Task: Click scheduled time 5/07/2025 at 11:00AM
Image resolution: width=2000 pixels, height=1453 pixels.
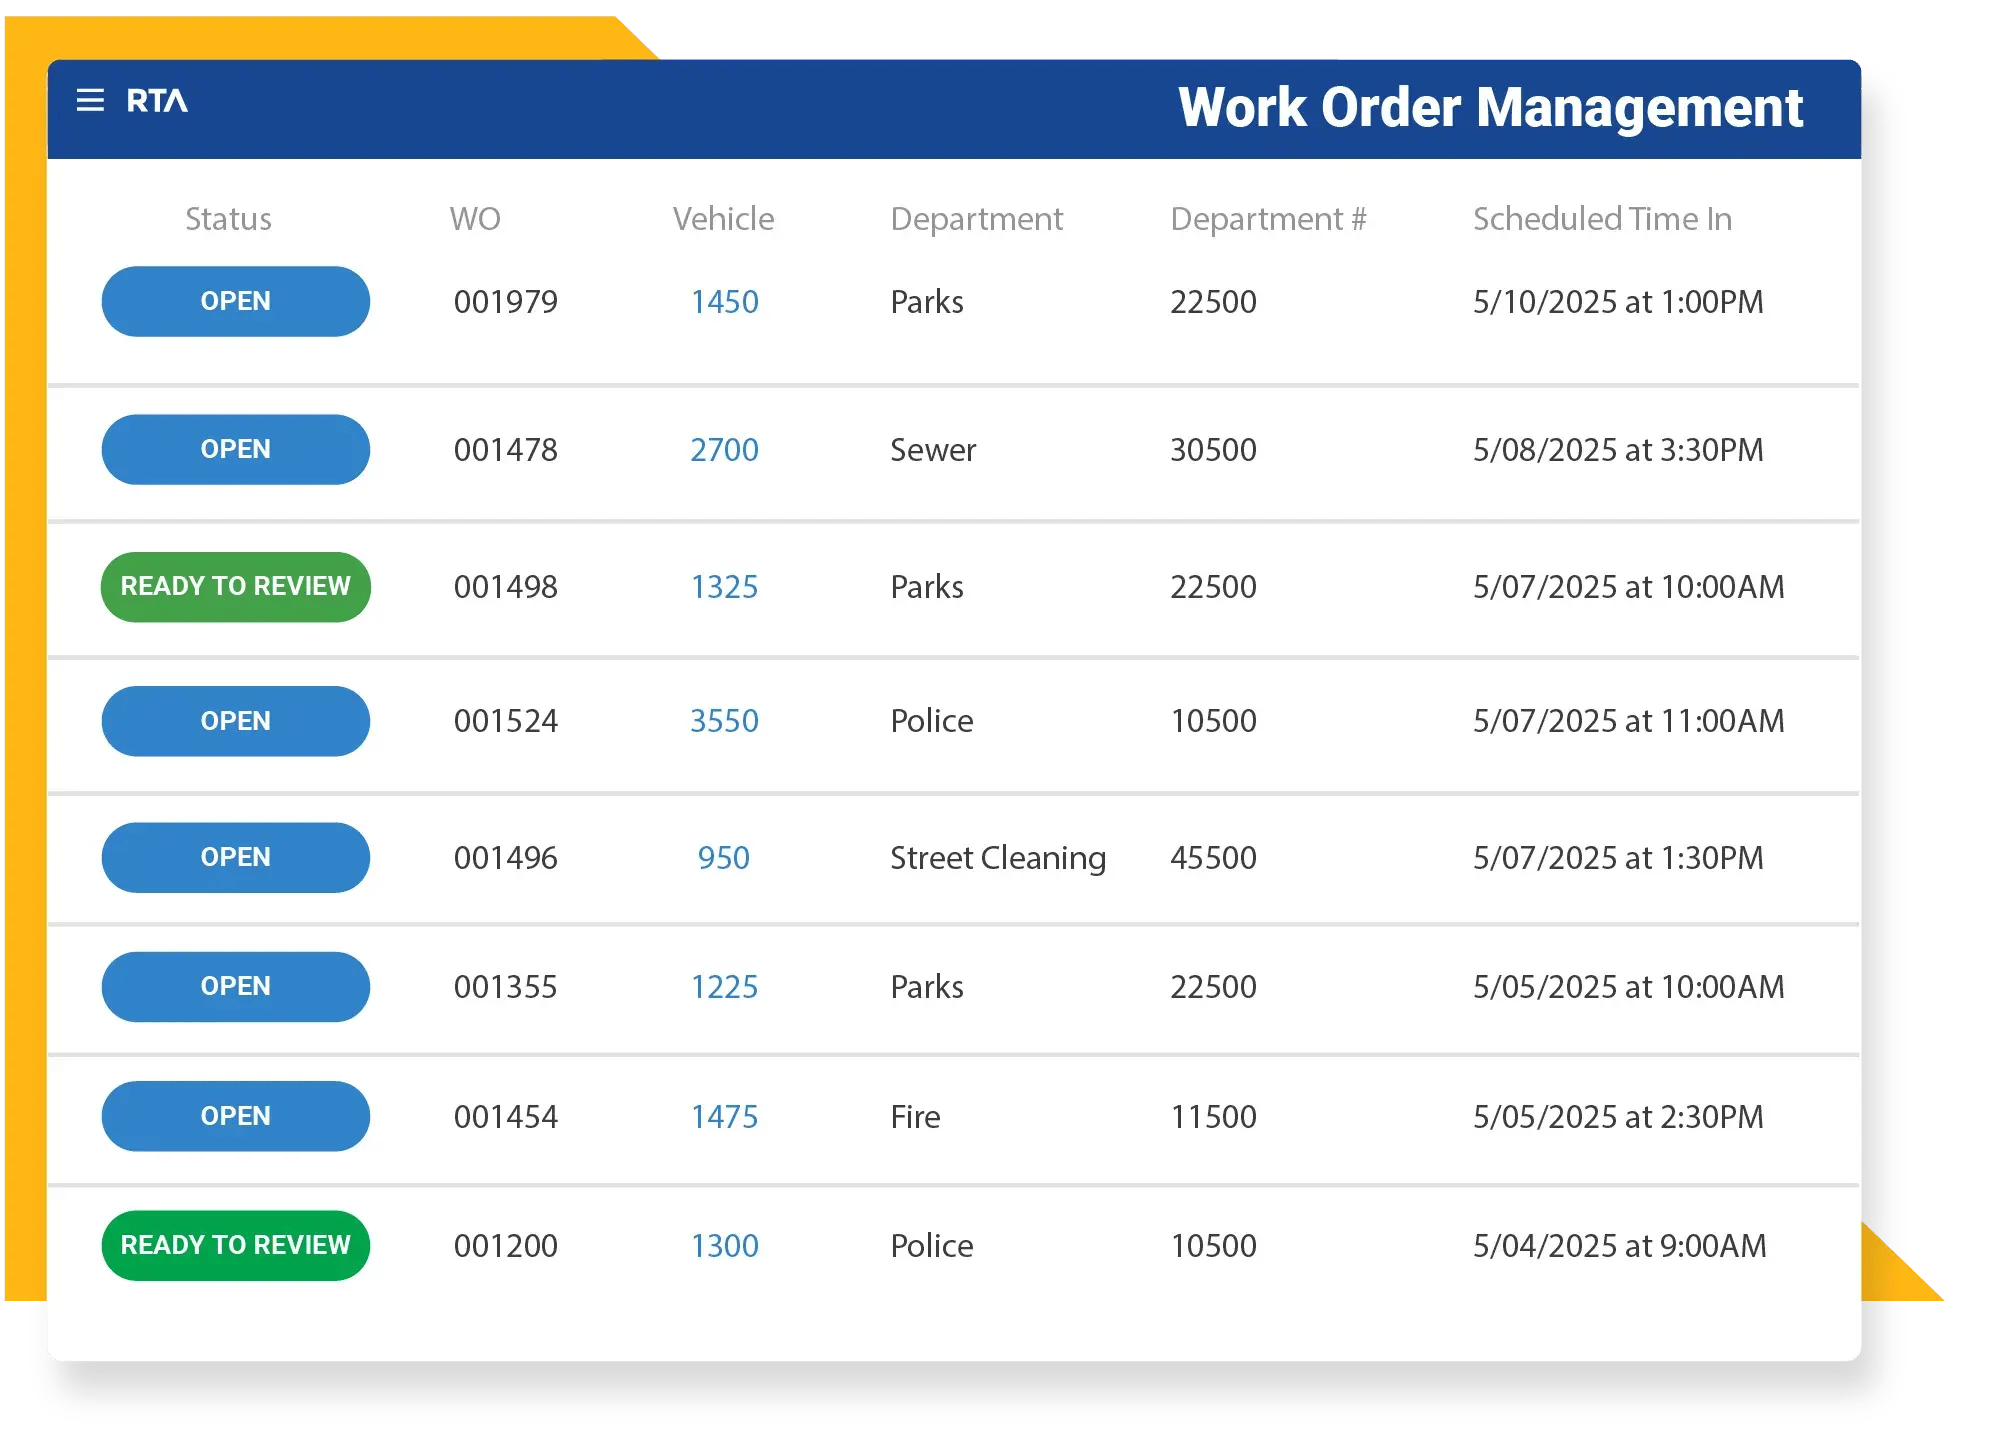Action: (x=1629, y=721)
